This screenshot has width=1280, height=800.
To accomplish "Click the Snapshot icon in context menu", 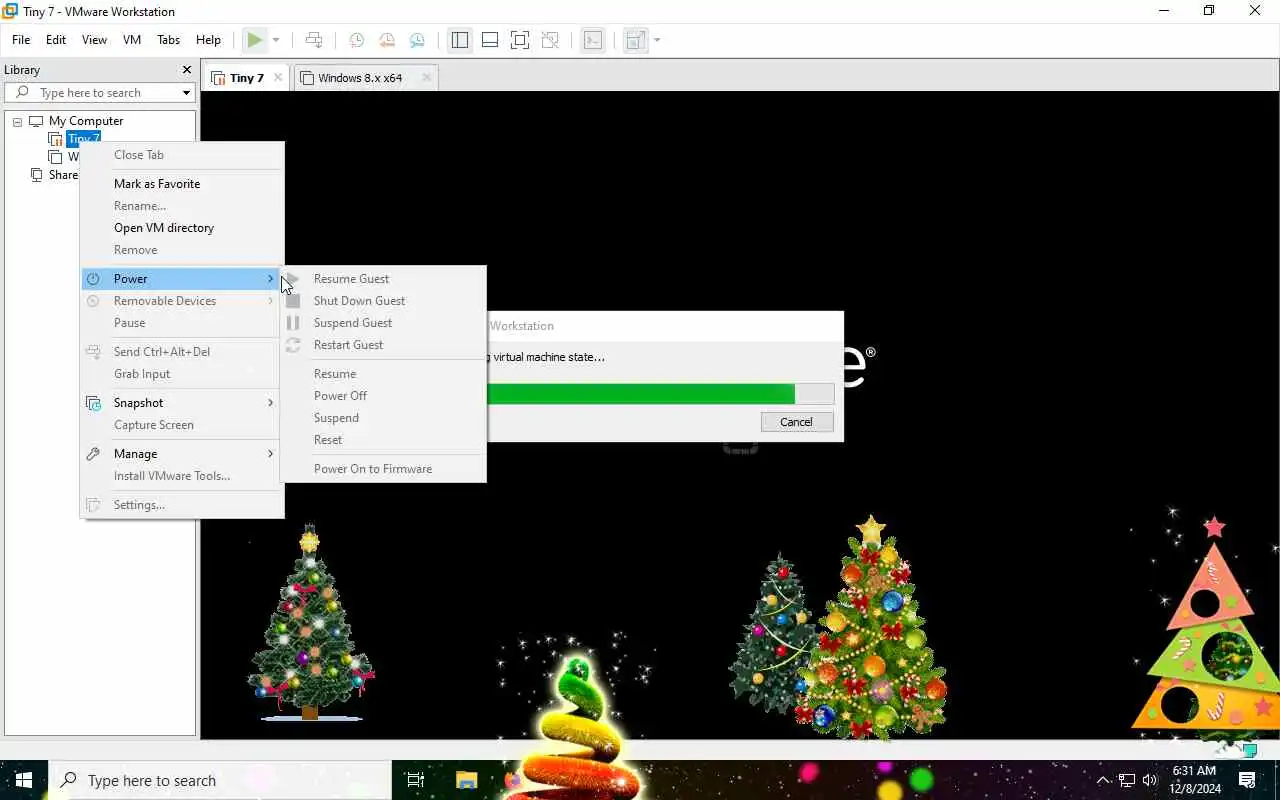I will [x=93, y=403].
